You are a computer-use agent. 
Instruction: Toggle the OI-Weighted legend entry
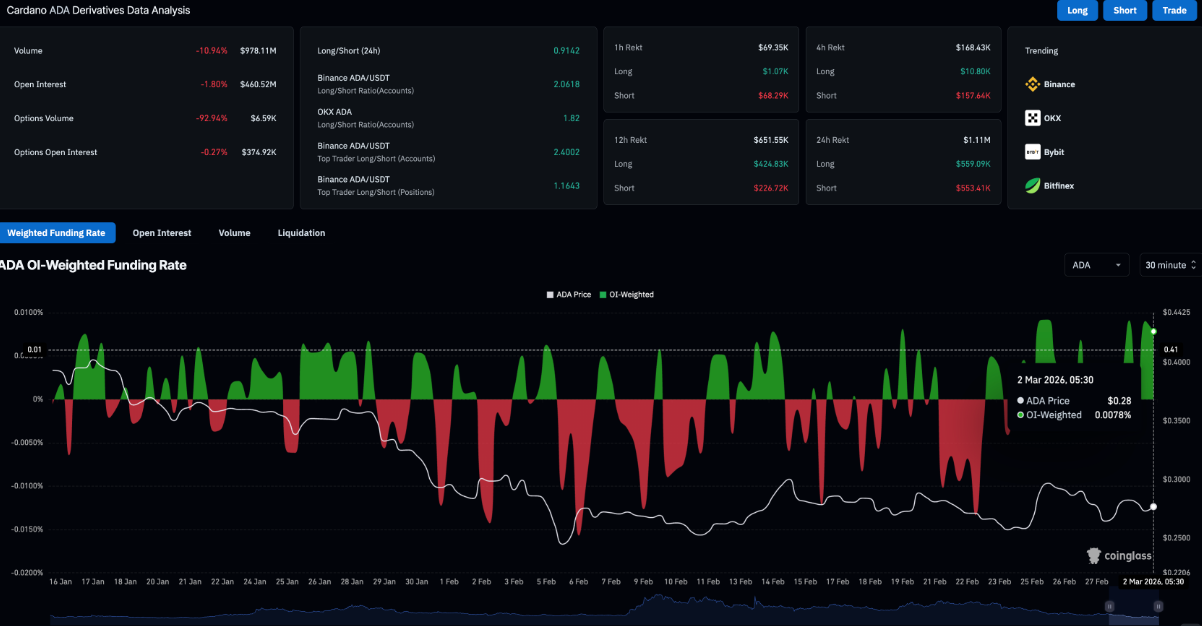(x=629, y=294)
